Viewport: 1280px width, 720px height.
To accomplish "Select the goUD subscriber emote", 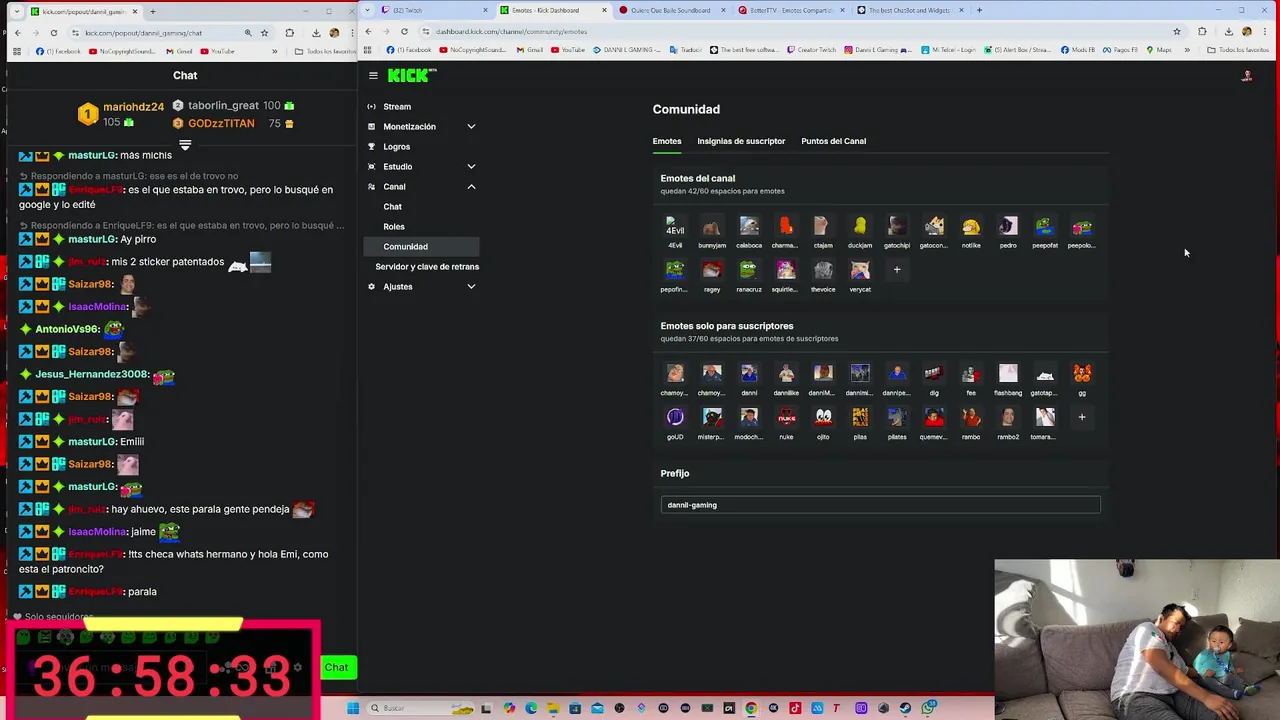I will point(675,423).
